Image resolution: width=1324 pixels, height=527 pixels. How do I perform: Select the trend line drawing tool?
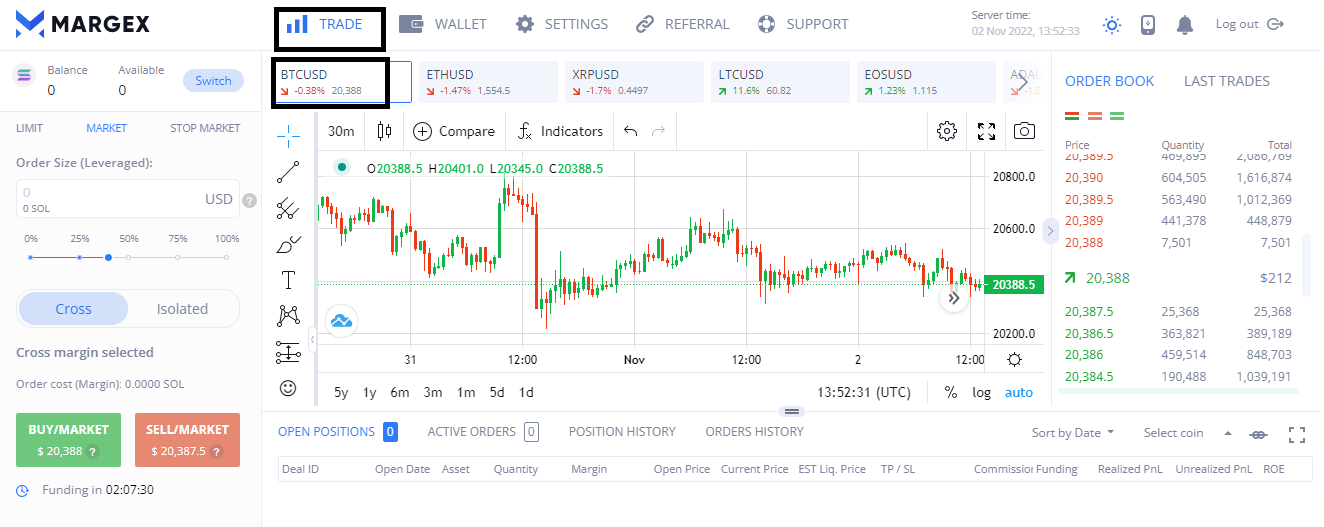point(288,172)
